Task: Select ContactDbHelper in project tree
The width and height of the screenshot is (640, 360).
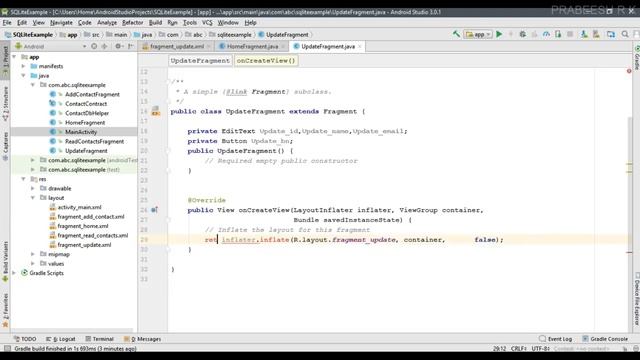Action: [87, 113]
